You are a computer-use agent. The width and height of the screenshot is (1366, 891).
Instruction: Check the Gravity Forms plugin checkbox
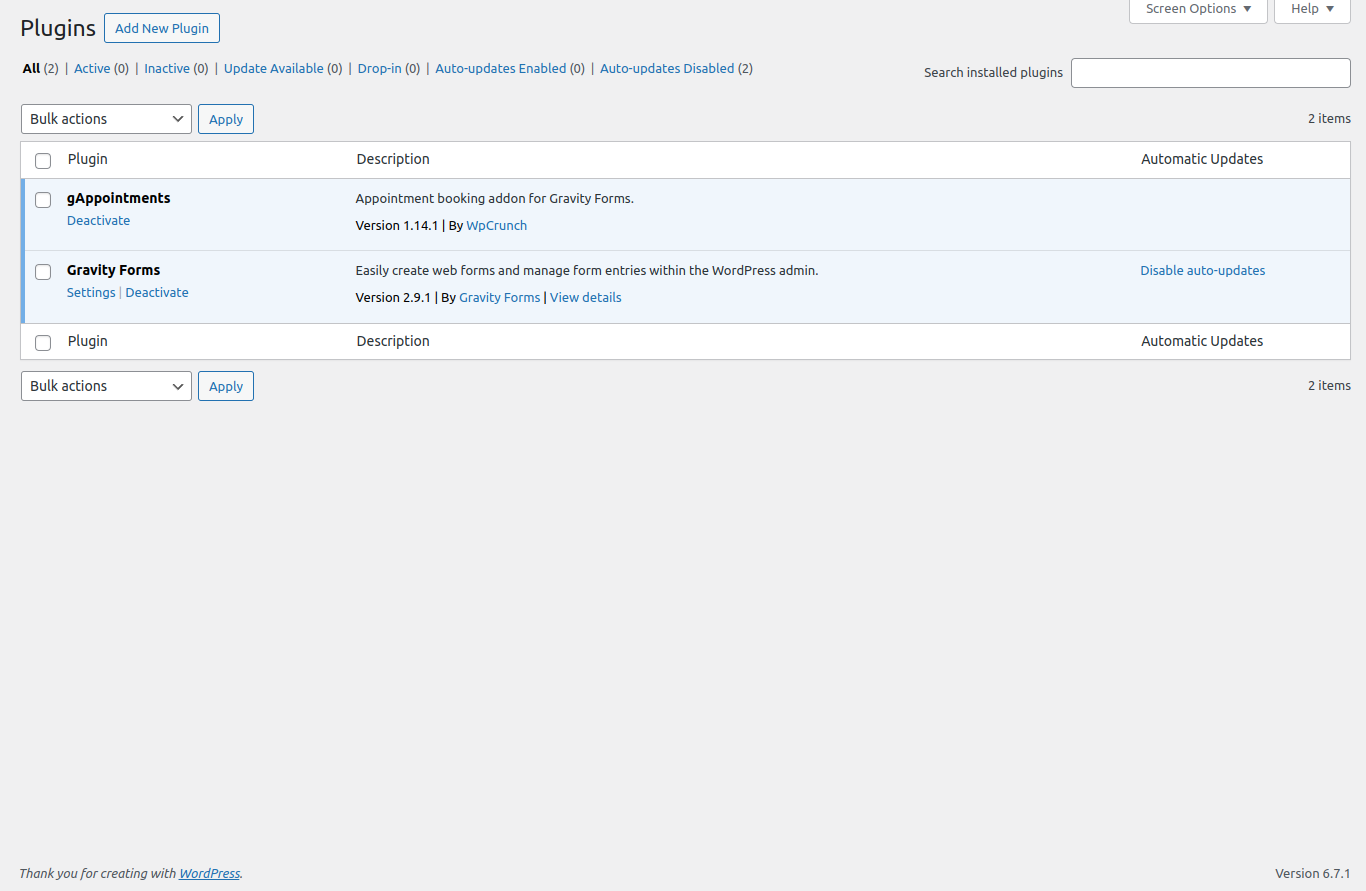[x=43, y=272]
